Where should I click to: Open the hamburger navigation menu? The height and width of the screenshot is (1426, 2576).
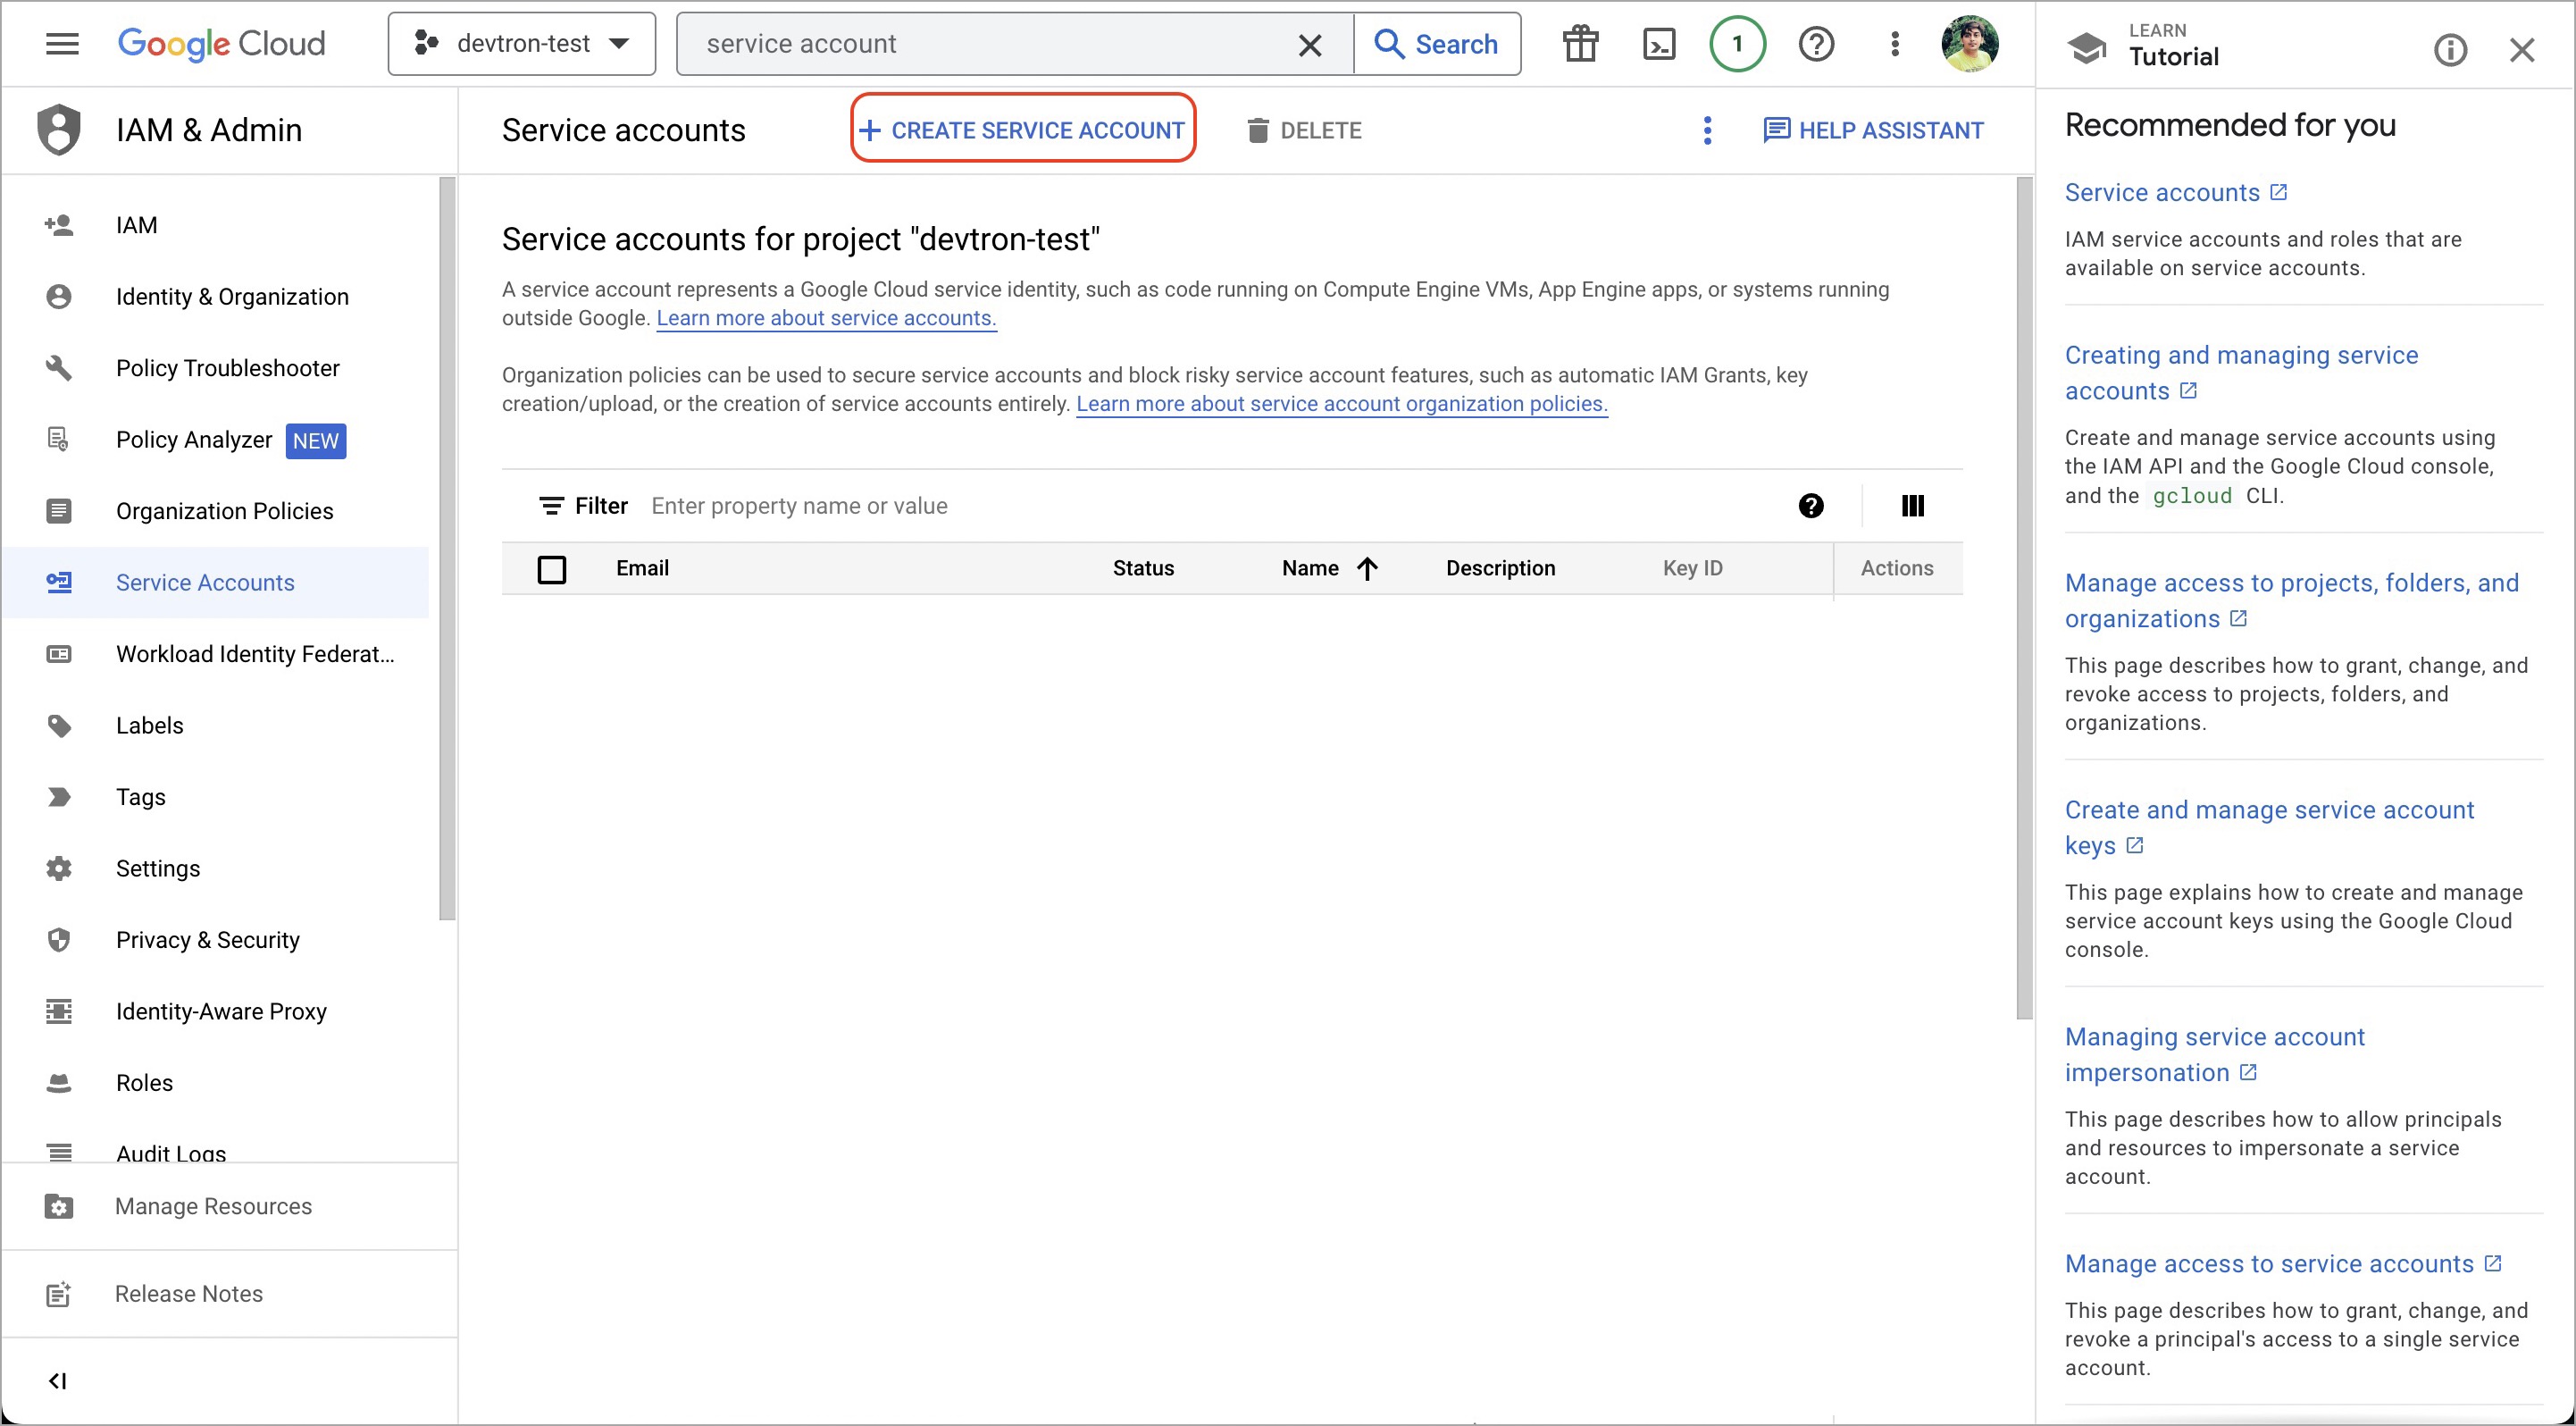coord(62,44)
